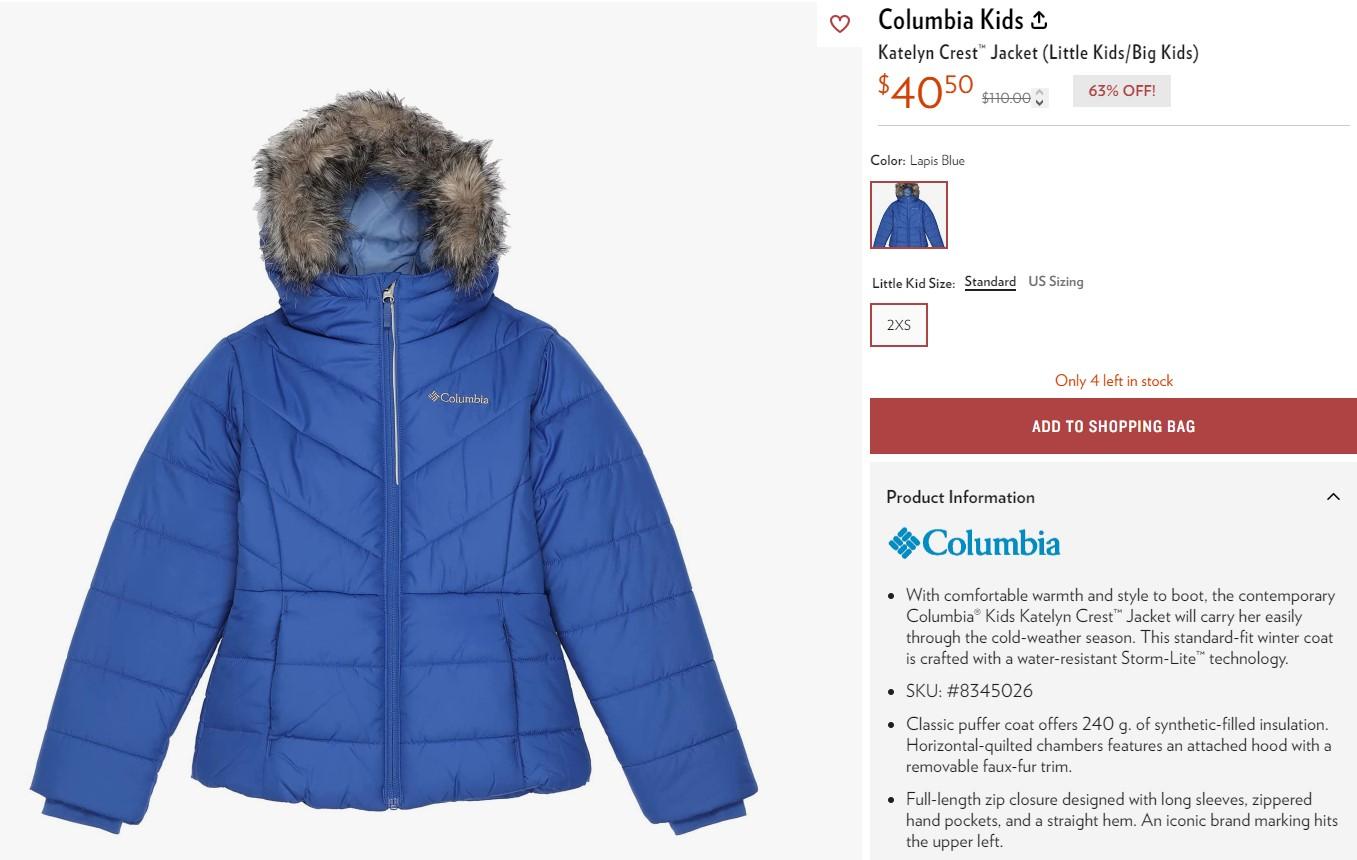Add jacket to favorites with heart icon

click(x=840, y=24)
